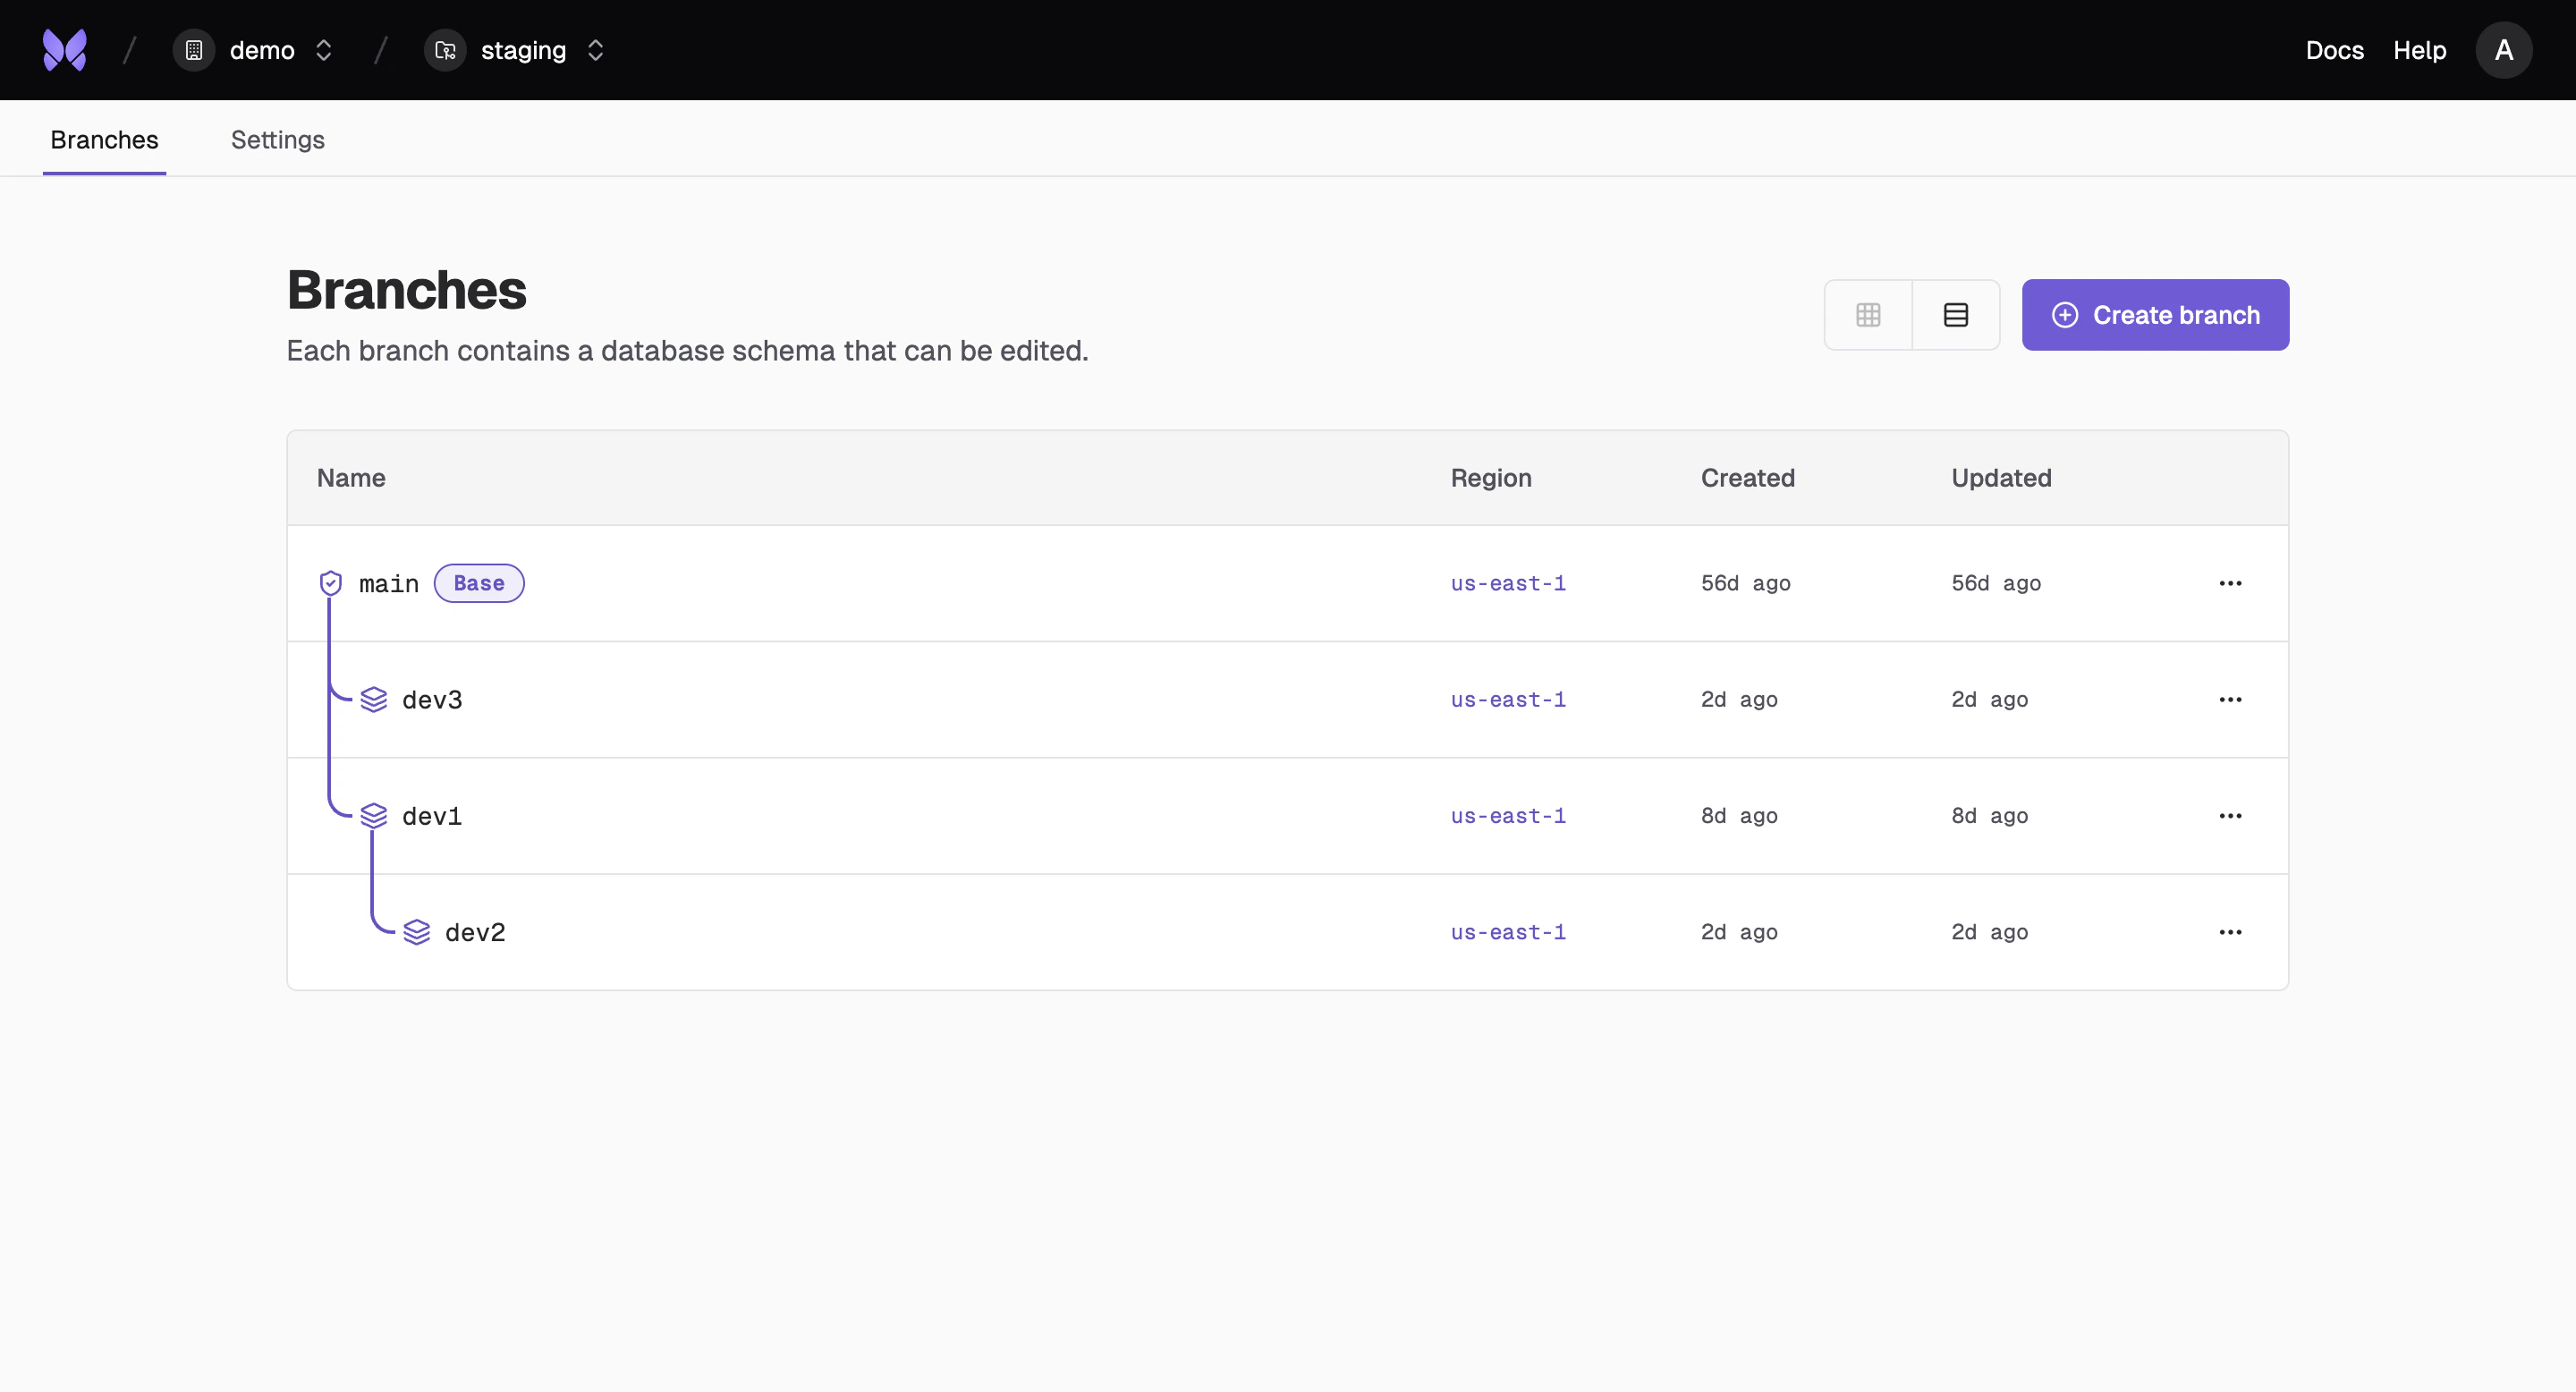Select the Branches tab
The image size is (2576, 1392).
tap(104, 139)
